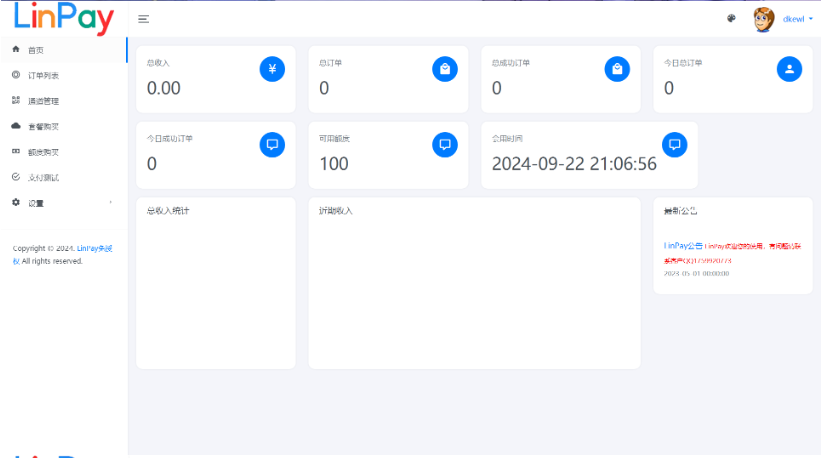Viewport: 822px width, 458px height.
Task: Click the yen icon on 总收入 card
Action: (272, 68)
